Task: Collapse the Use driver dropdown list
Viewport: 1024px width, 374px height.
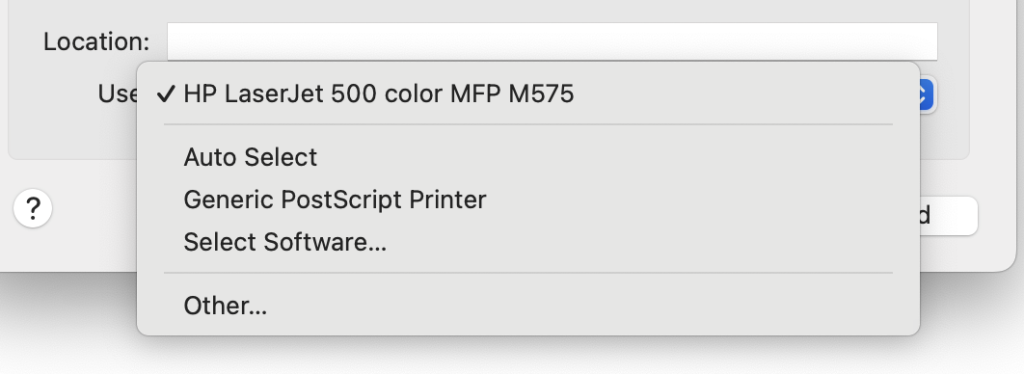Action: click(x=928, y=95)
